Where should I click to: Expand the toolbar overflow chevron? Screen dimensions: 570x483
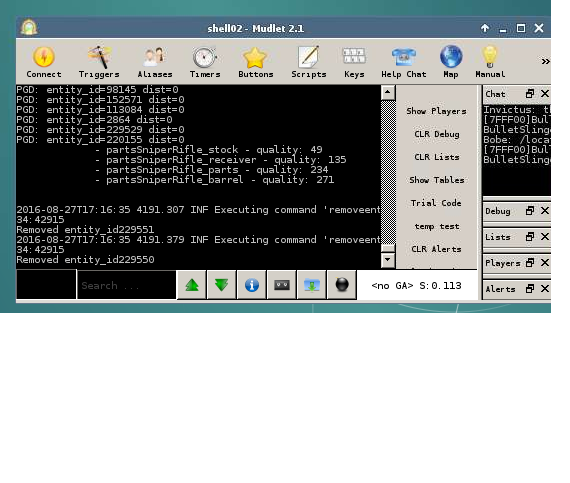[x=545, y=61]
